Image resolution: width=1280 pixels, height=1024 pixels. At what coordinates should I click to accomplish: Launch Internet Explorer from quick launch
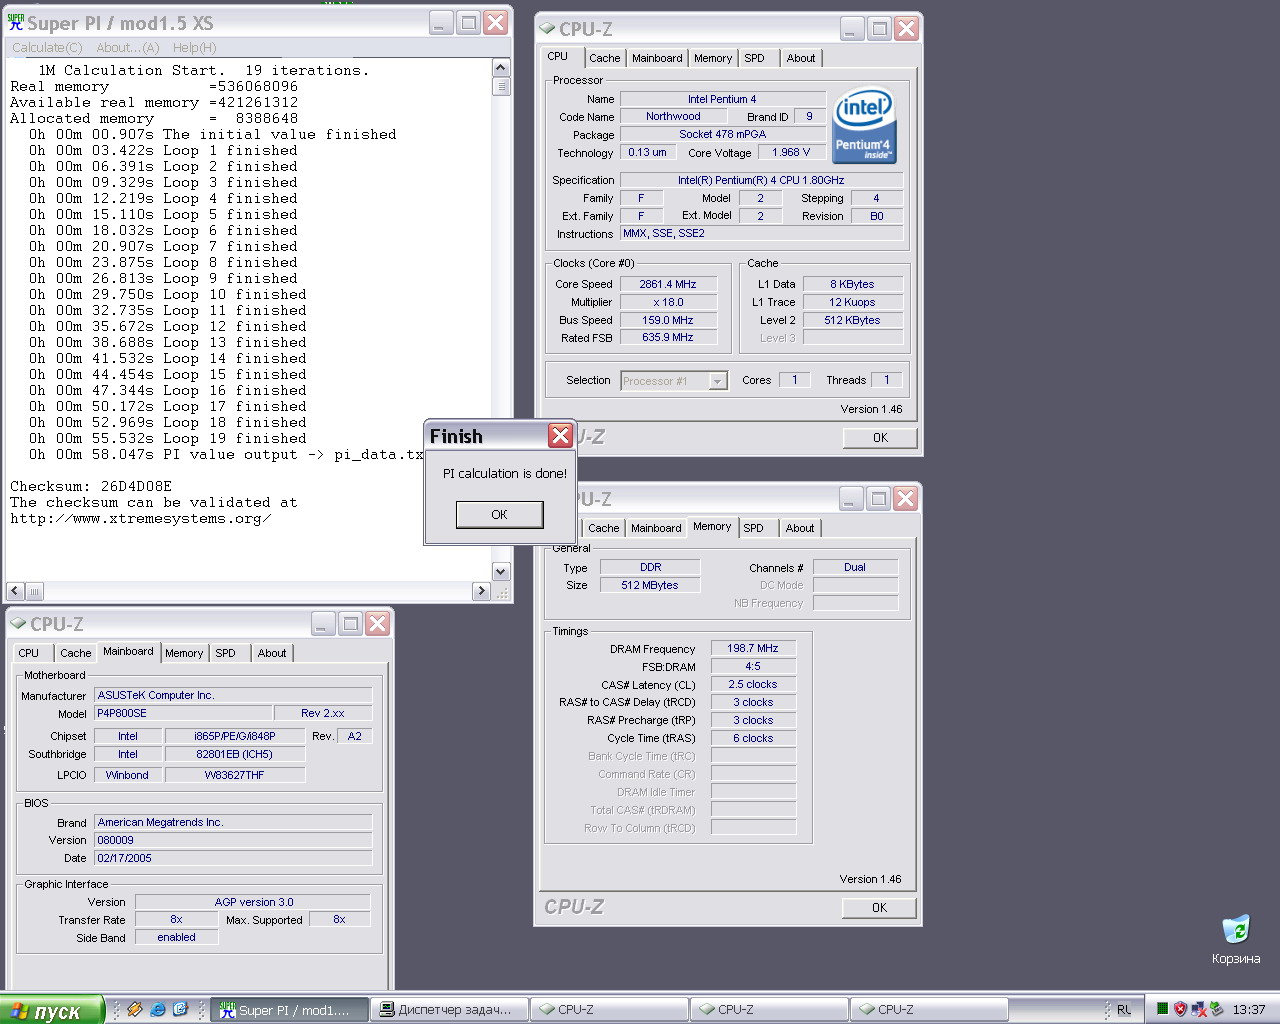click(x=157, y=1009)
